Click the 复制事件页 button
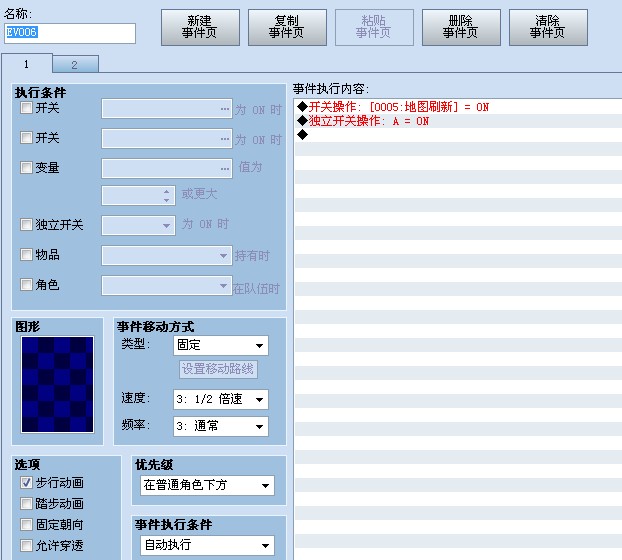Viewport: 622px width, 560px height. (287, 27)
